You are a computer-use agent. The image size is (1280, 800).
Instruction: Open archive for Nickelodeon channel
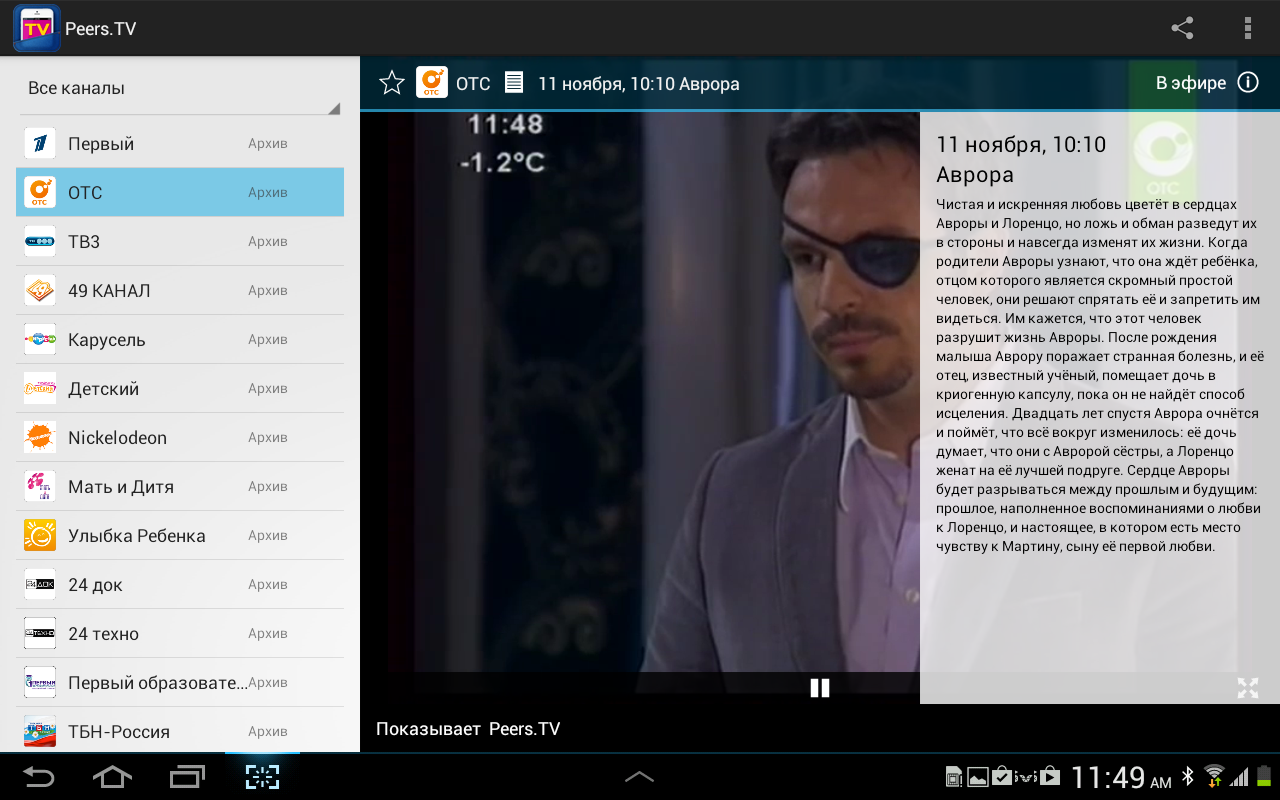pos(268,438)
